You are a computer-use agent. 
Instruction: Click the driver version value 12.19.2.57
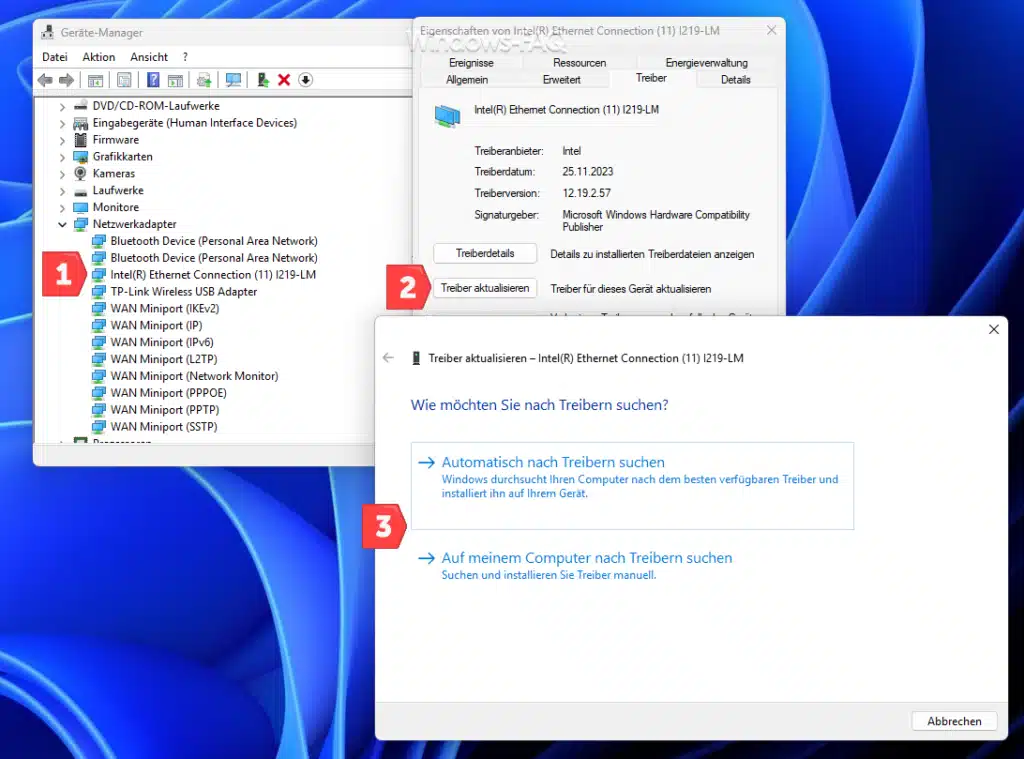tap(586, 193)
